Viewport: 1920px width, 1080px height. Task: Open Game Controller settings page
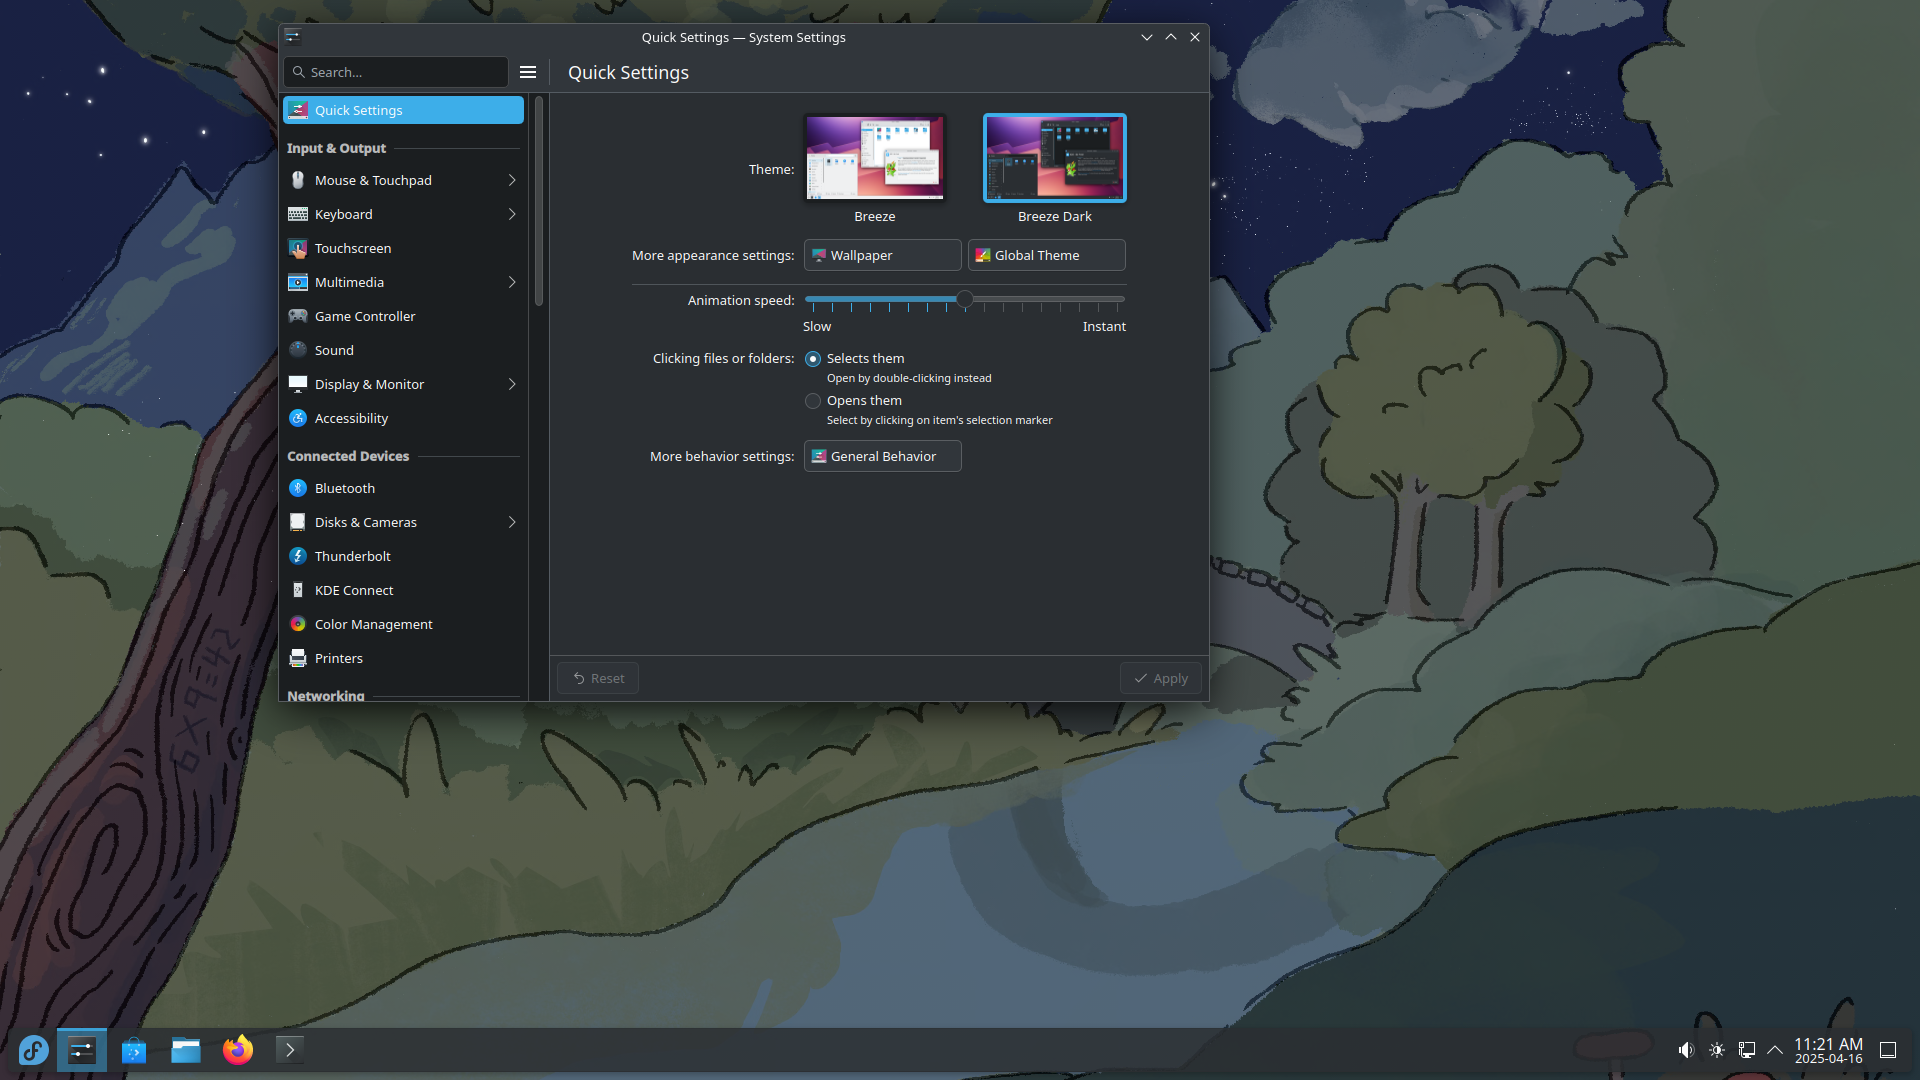pos(403,316)
